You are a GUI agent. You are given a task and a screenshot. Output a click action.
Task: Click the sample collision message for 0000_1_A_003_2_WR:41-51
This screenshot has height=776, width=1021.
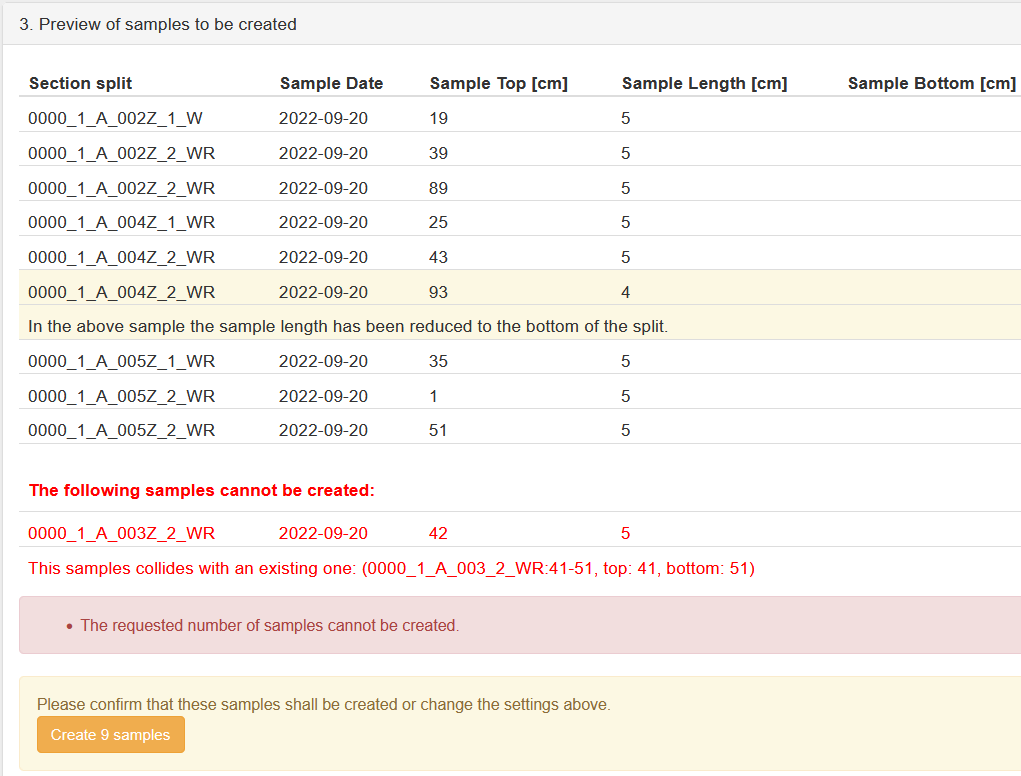[391, 568]
